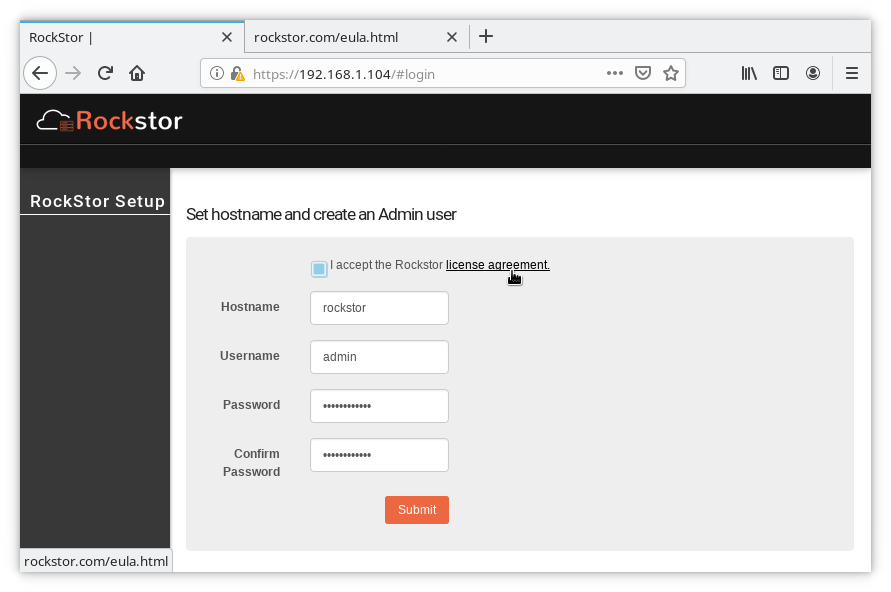Screen dimensions: 891x592
Task: Open the browser home page
Action: [x=137, y=73]
